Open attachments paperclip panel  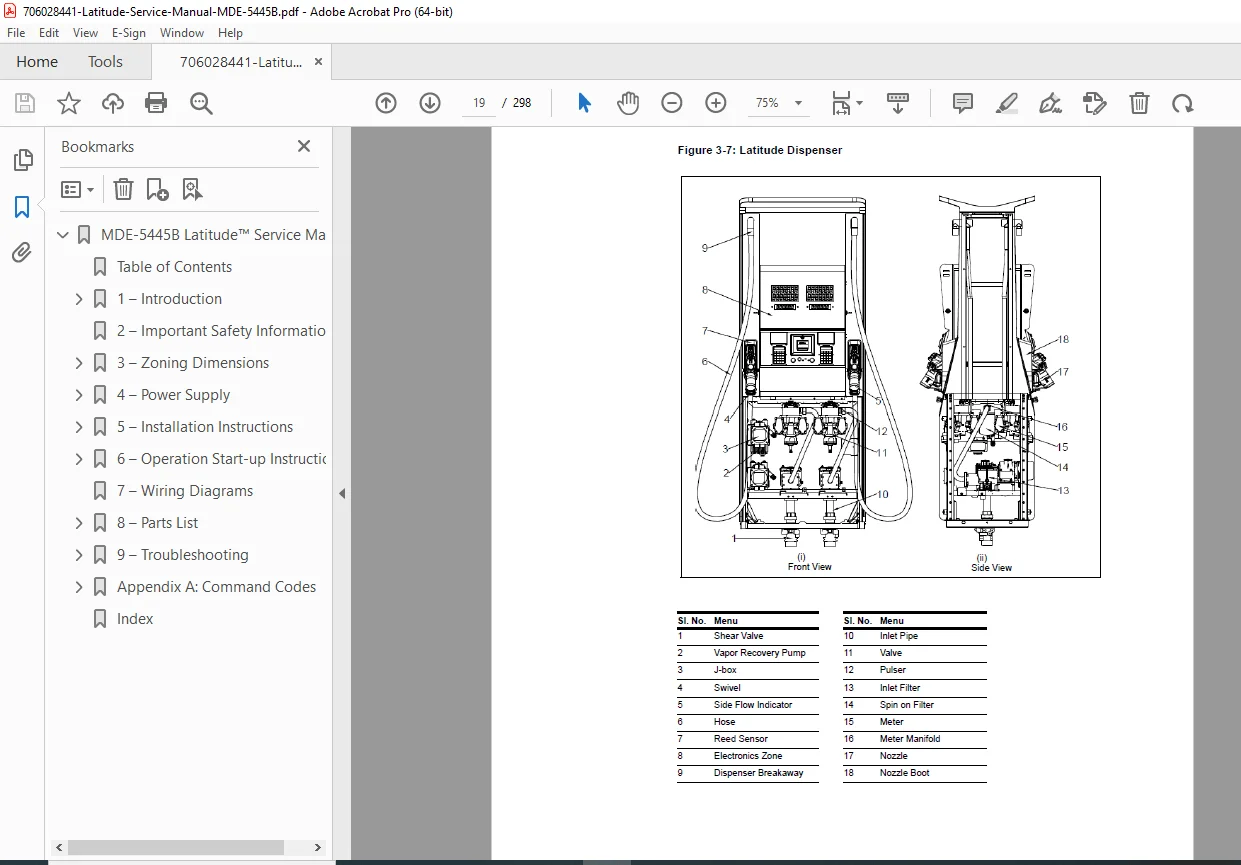(22, 252)
